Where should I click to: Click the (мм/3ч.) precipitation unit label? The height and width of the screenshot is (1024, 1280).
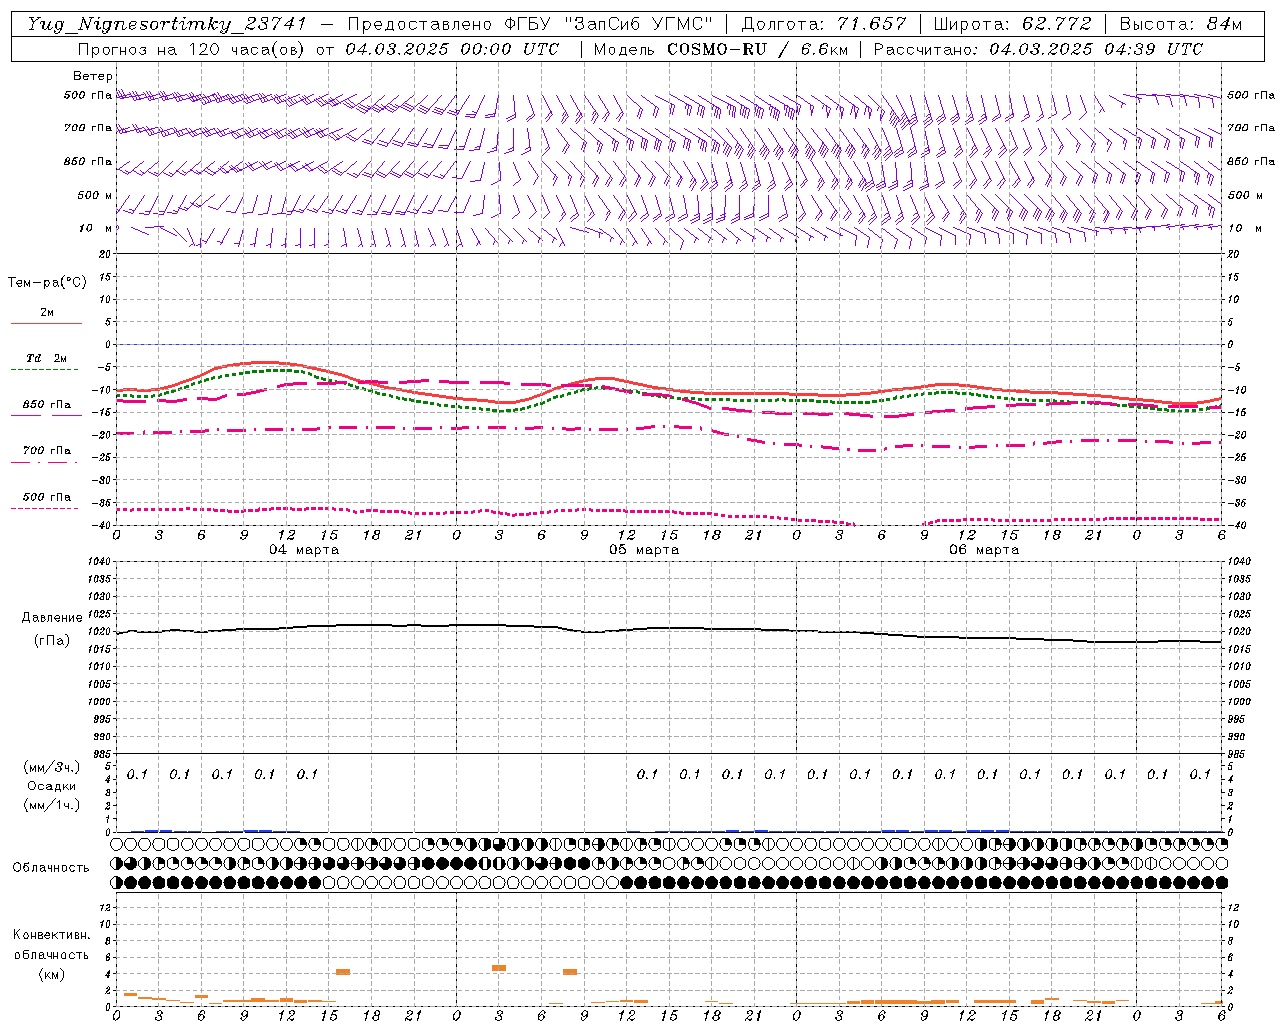(x=52, y=767)
